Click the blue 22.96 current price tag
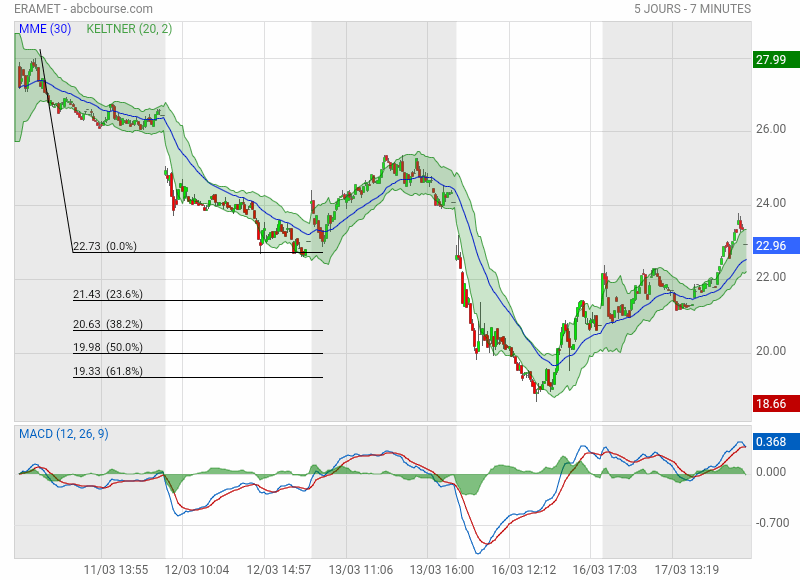Image resolution: width=800 pixels, height=580 pixels. (x=776, y=246)
